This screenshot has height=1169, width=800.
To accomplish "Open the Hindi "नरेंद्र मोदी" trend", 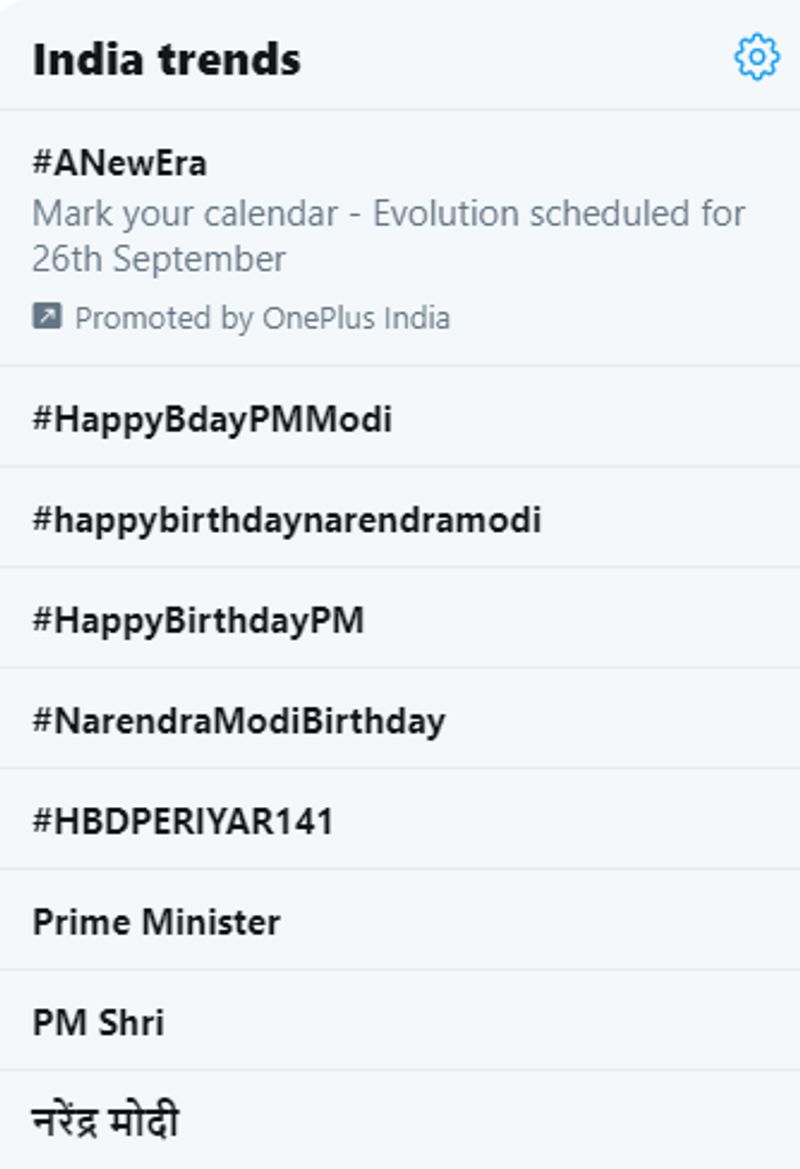I will tap(105, 1122).
